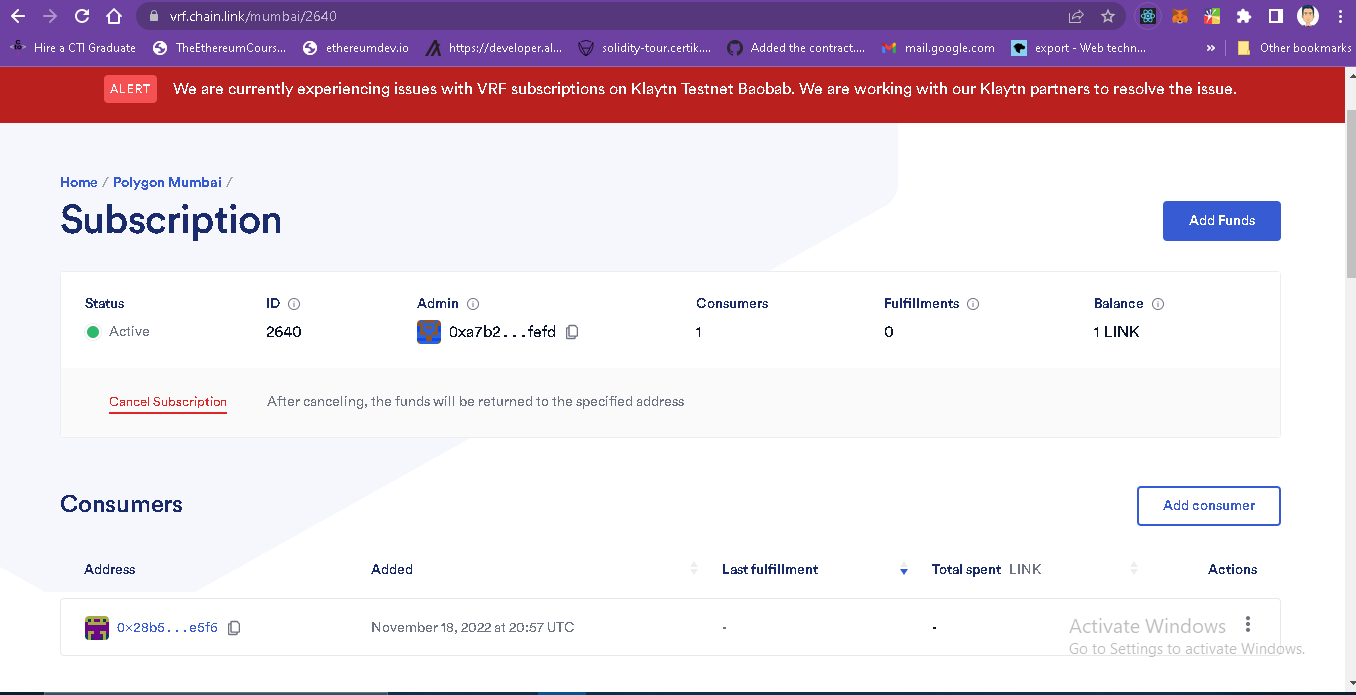Reload the current page
Viewport: 1356px width, 695px height.
[82, 16]
